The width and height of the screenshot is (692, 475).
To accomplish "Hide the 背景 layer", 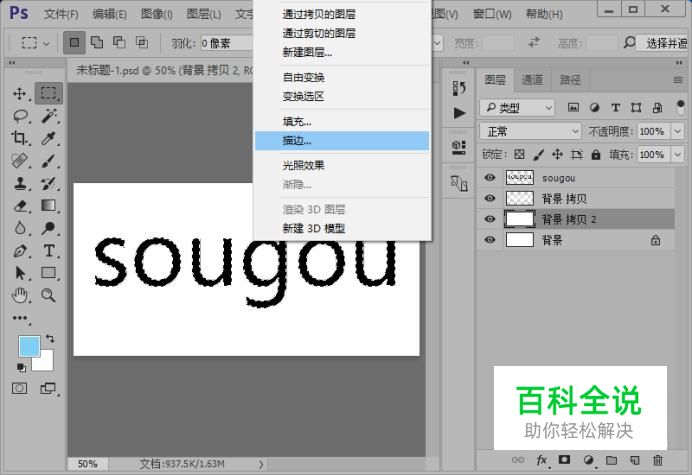I will point(489,240).
